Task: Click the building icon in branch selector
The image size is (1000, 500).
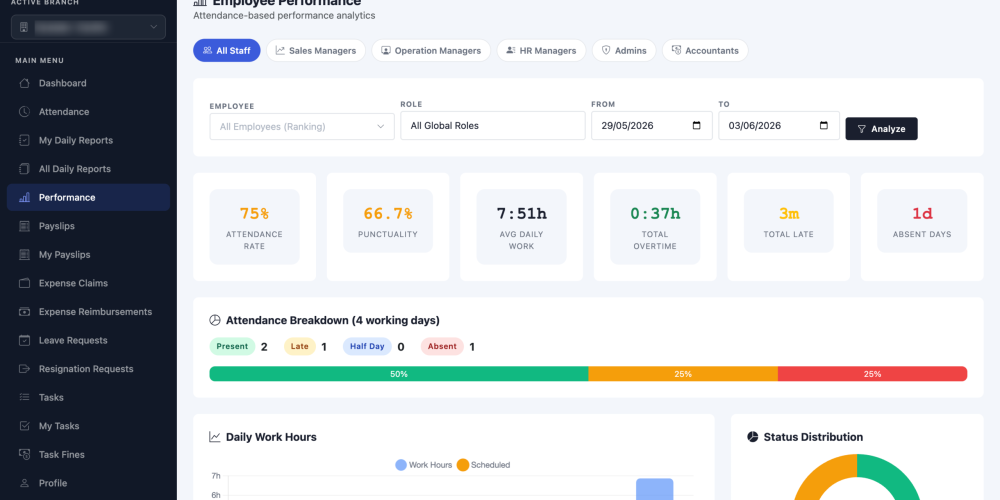Action: click(24, 27)
